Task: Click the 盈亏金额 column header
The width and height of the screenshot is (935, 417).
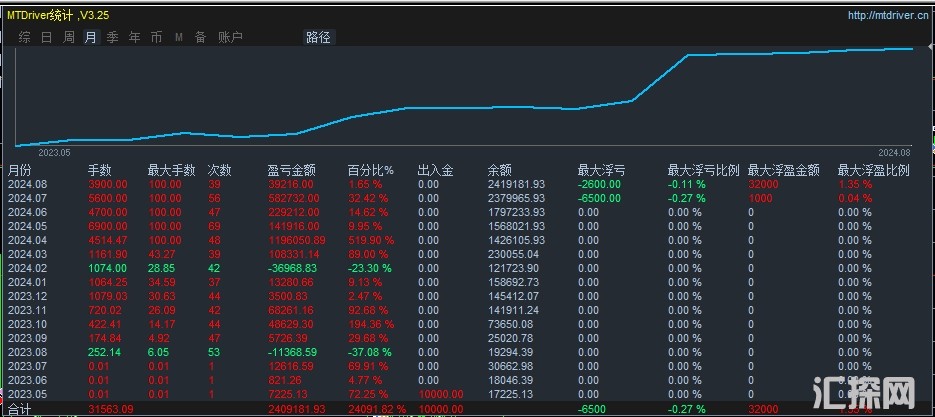Action: pos(291,170)
